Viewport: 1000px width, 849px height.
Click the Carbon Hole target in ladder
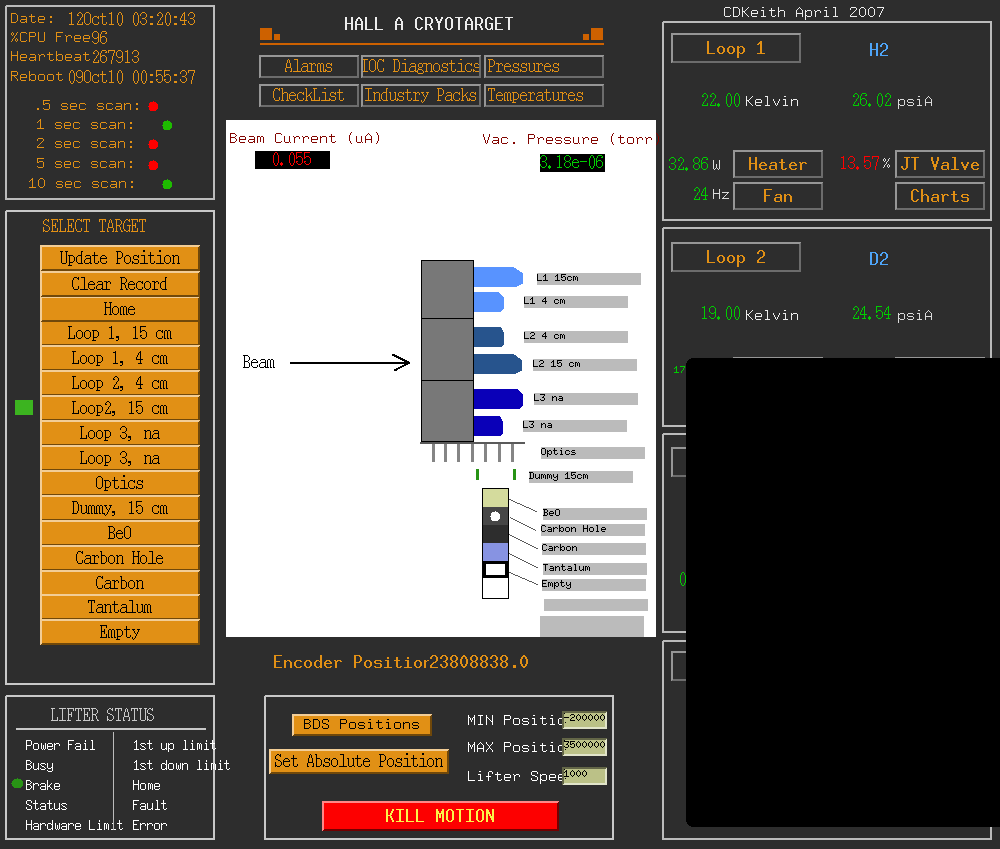coord(496,516)
